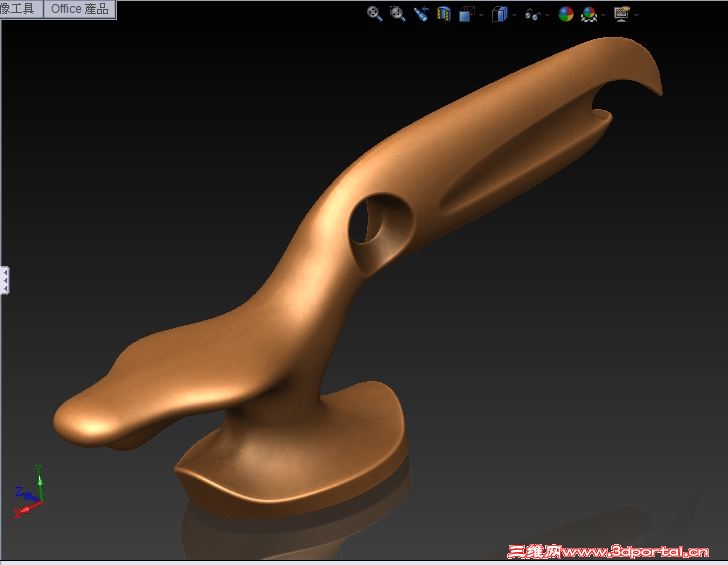Expand the Hide/Show Items dropdown arrow
Viewport: 728px width, 565px height.
547,15
